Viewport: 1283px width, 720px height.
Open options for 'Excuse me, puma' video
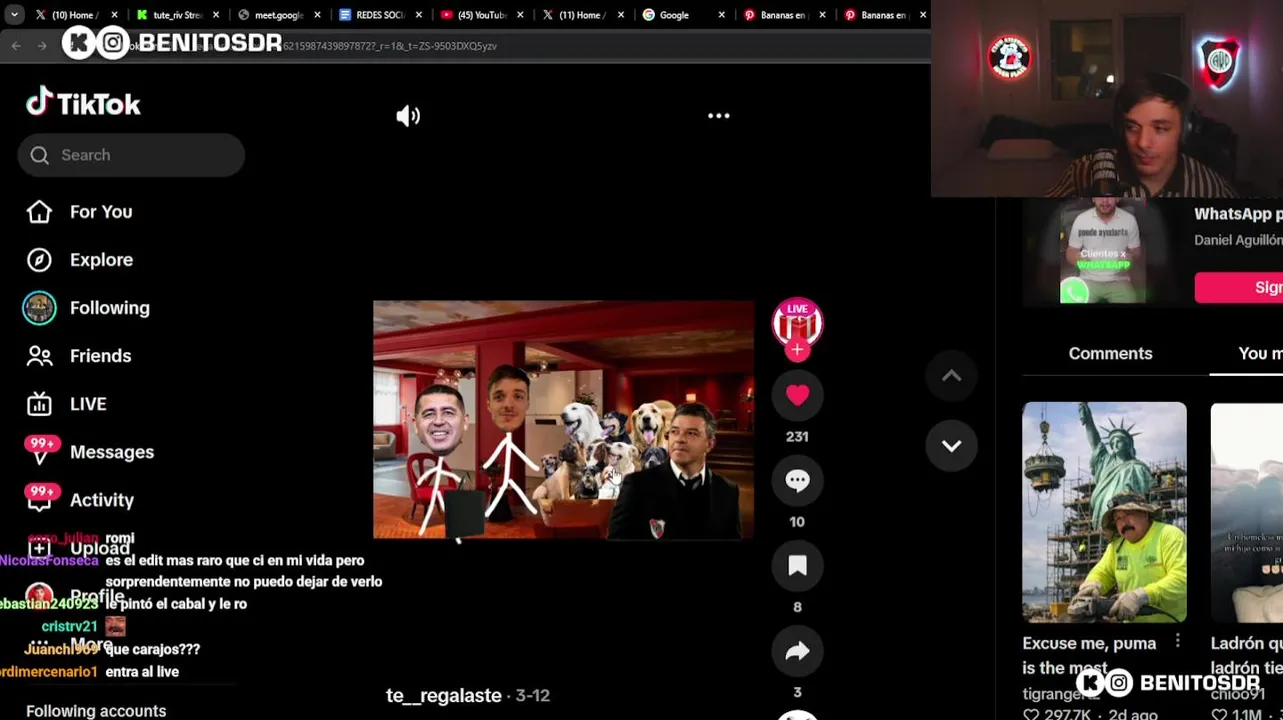1177,641
